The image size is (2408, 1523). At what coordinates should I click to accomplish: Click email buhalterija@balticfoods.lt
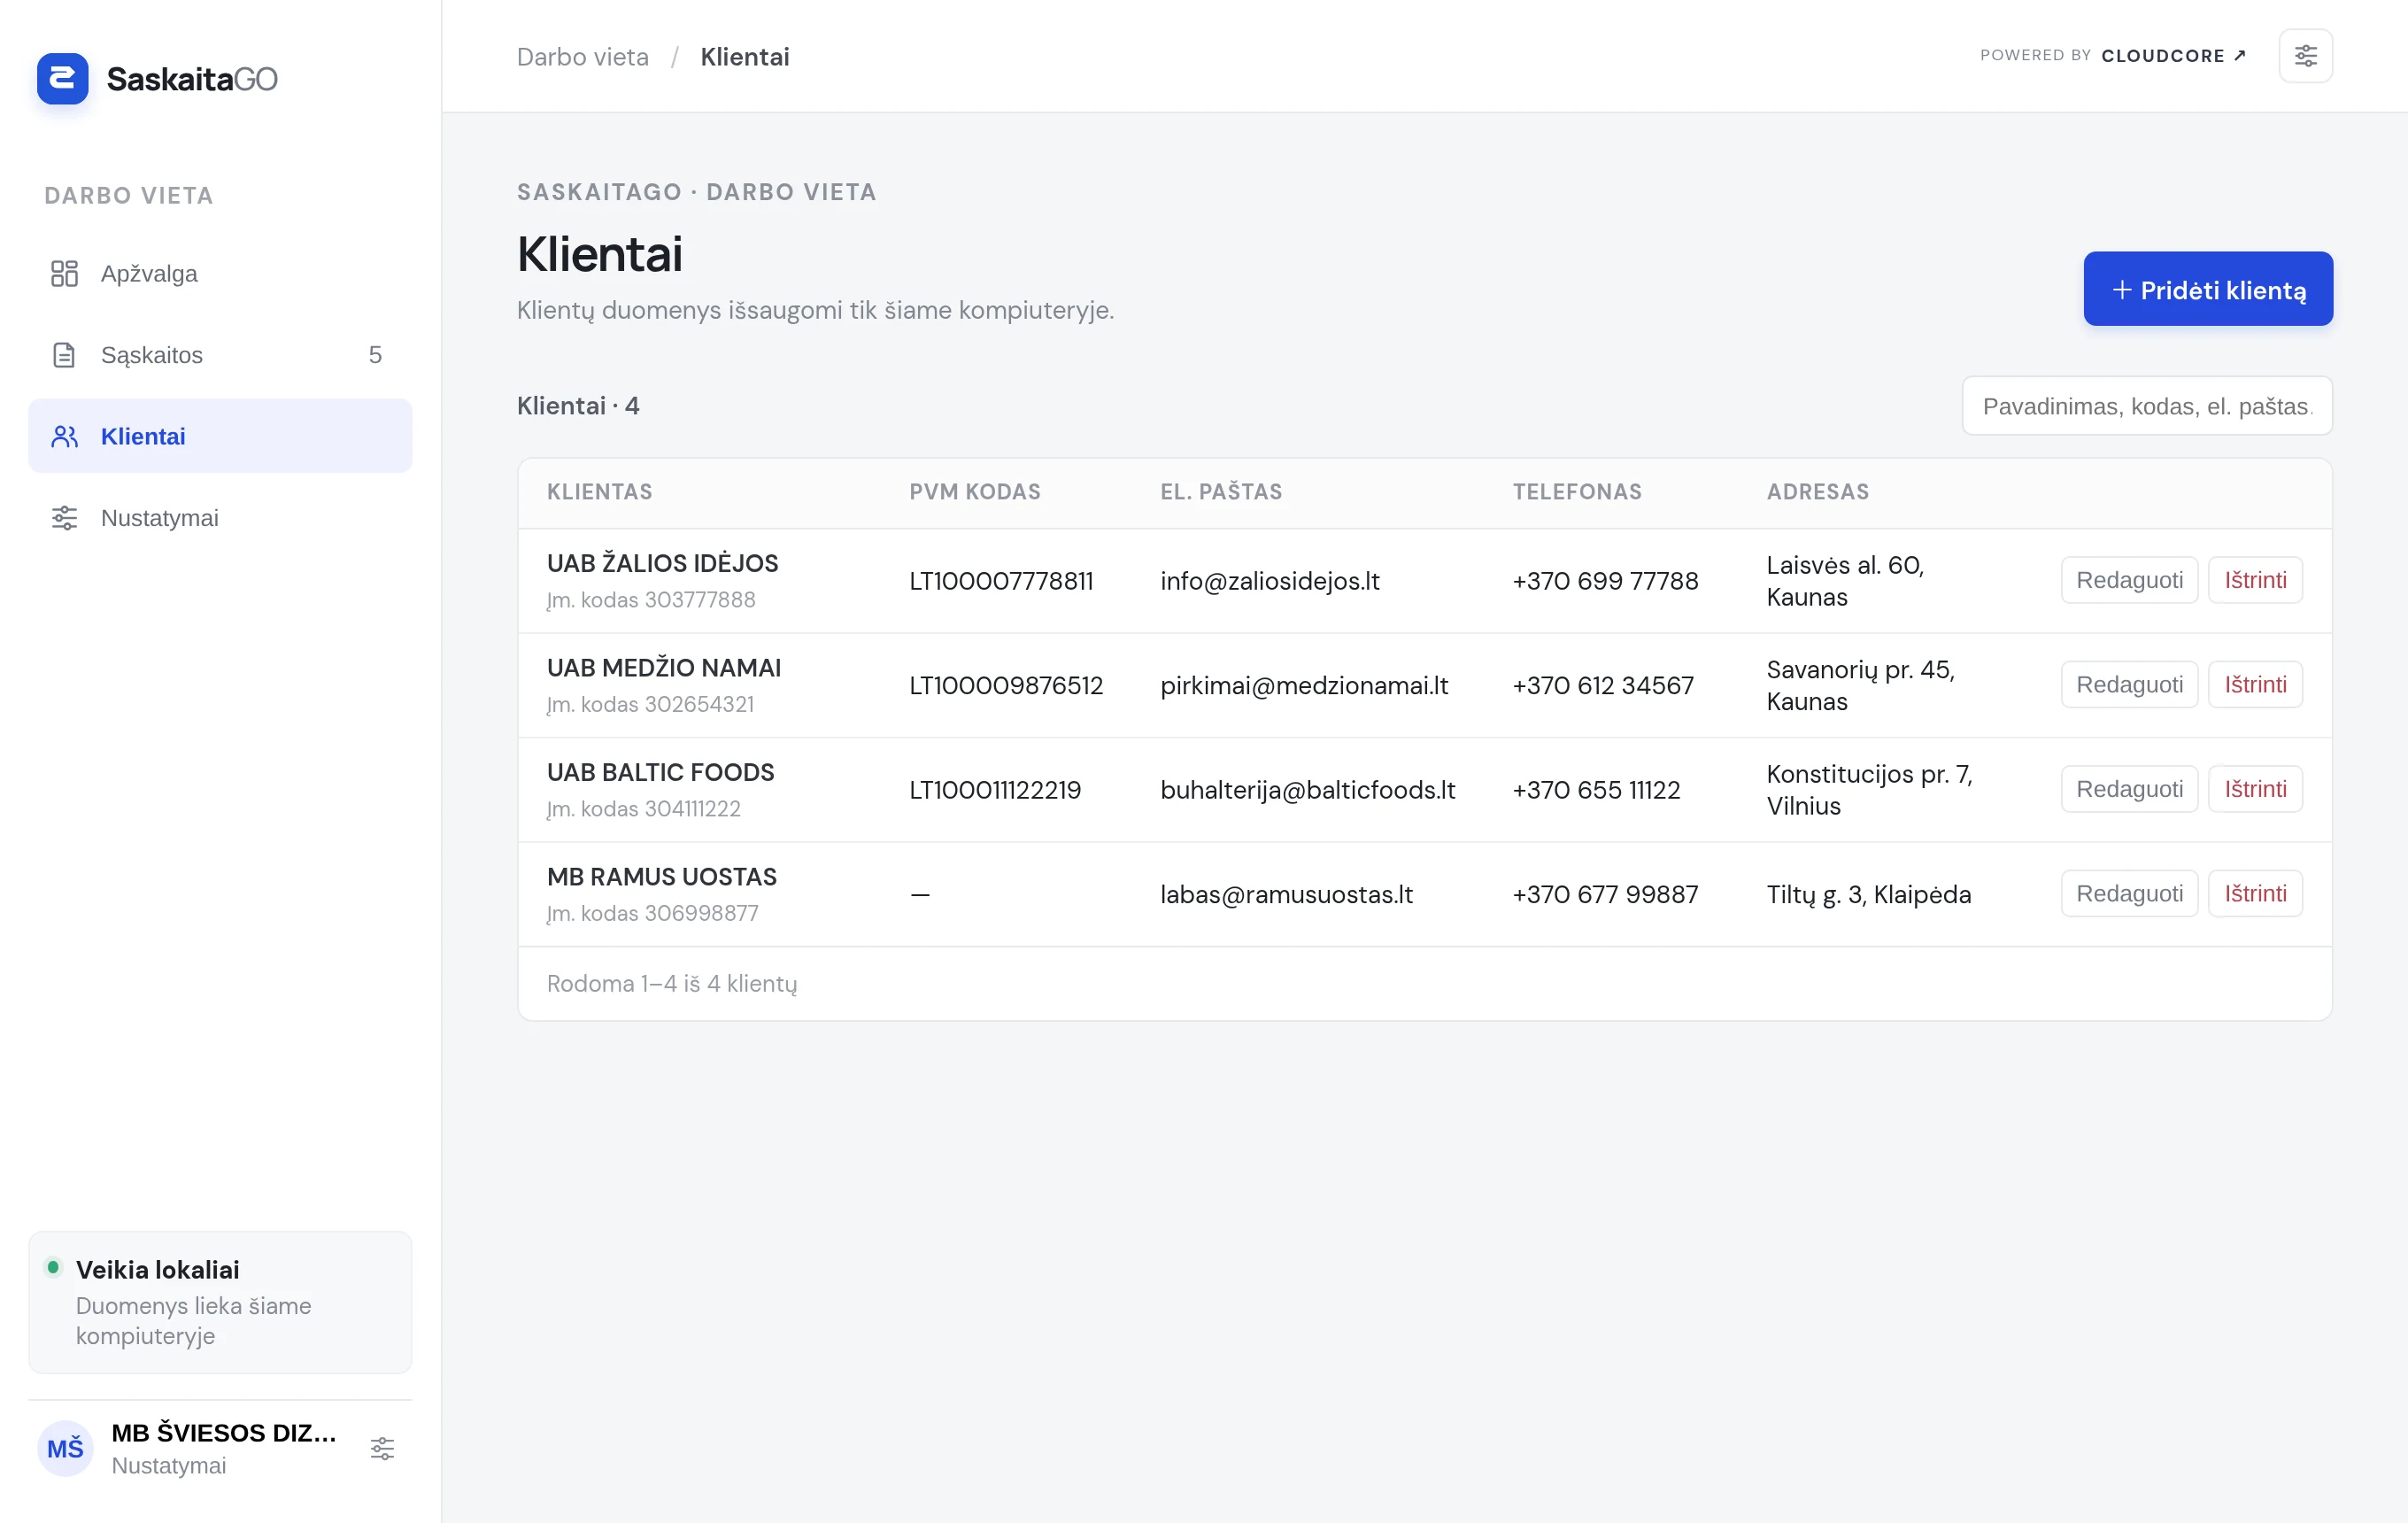click(x=1307, y=790)
